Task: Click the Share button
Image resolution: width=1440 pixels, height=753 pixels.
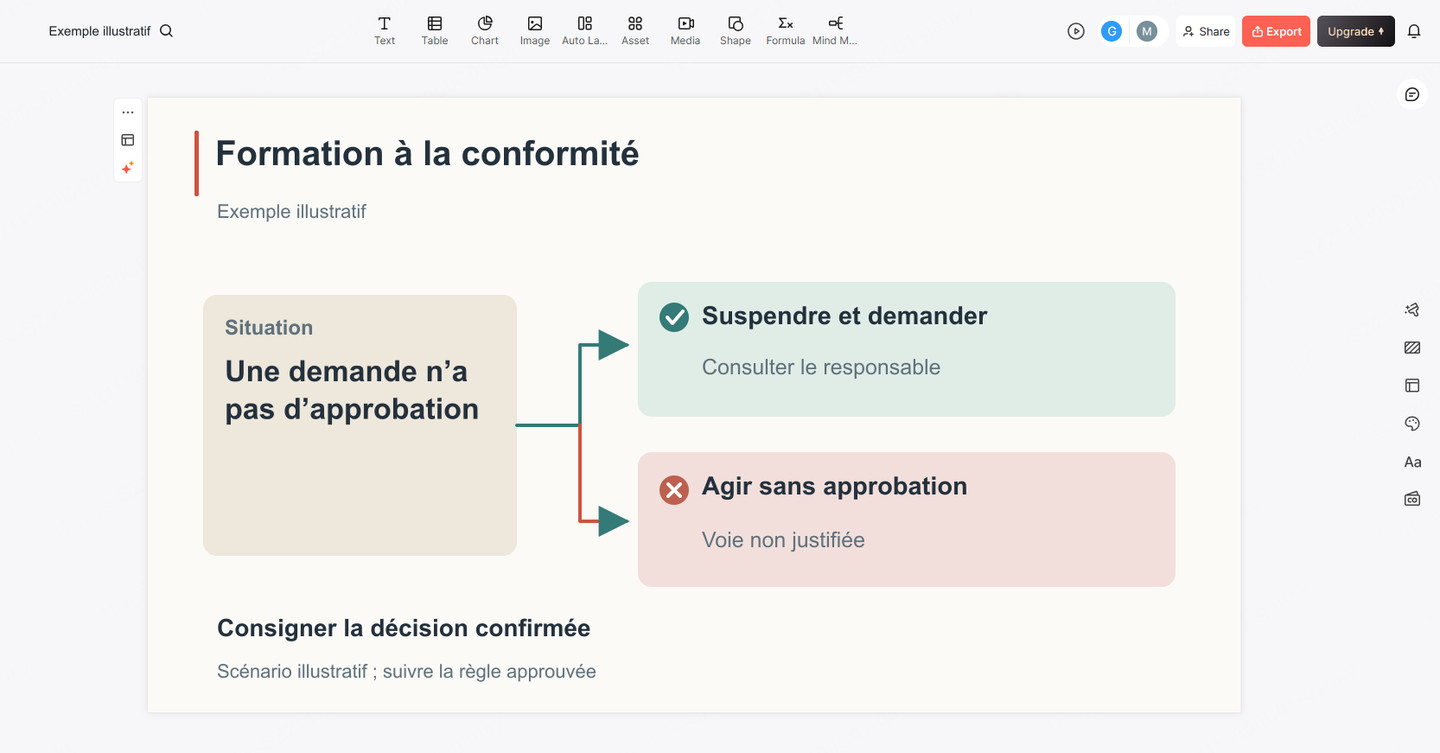Action: (x=1206, y=31)
